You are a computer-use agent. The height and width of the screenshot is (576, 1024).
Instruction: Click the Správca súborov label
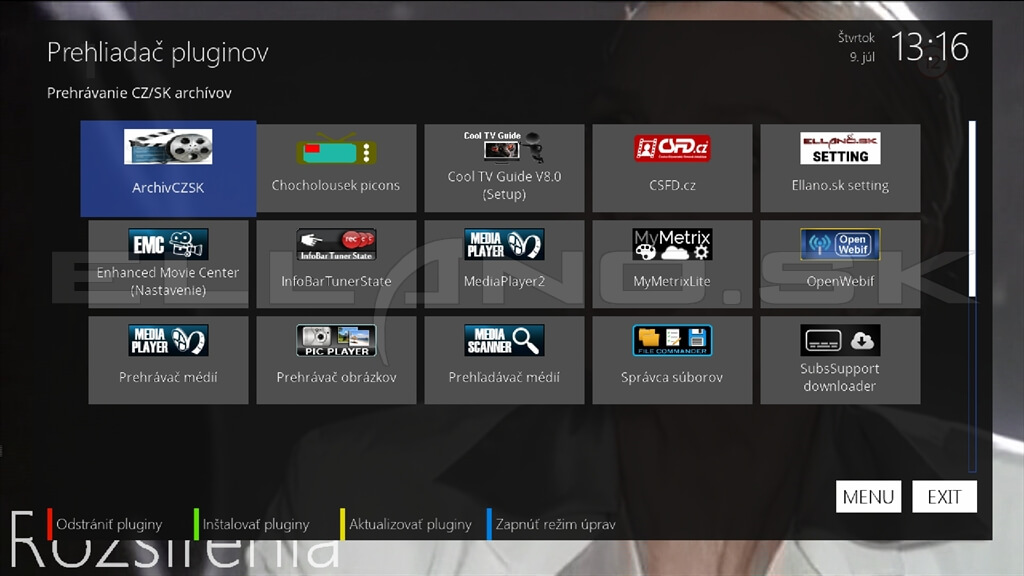coord(672,377)
